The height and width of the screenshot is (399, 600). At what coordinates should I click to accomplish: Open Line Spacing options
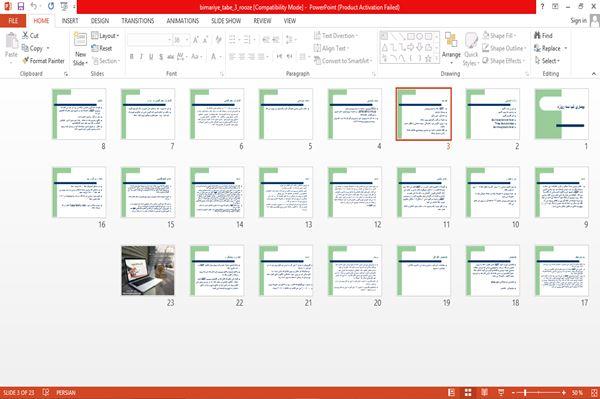click(291, 39)
